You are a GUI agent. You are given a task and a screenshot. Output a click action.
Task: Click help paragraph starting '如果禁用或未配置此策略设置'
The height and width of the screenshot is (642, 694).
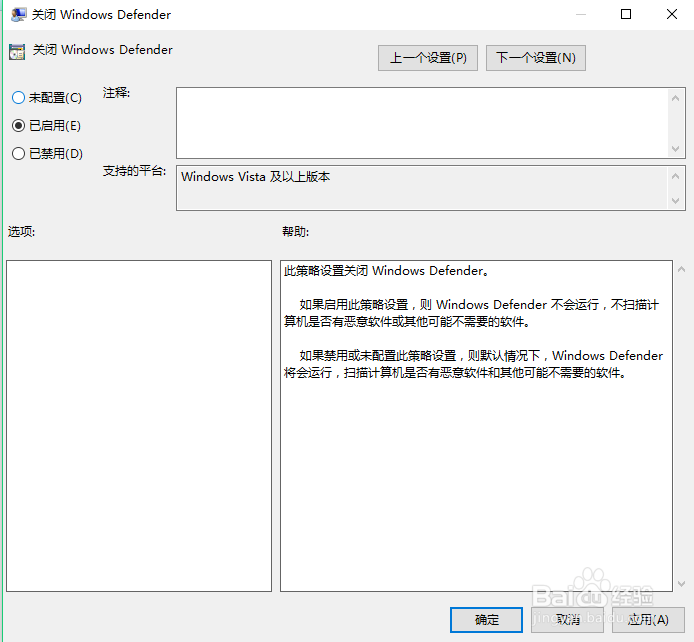coord(473,364)
